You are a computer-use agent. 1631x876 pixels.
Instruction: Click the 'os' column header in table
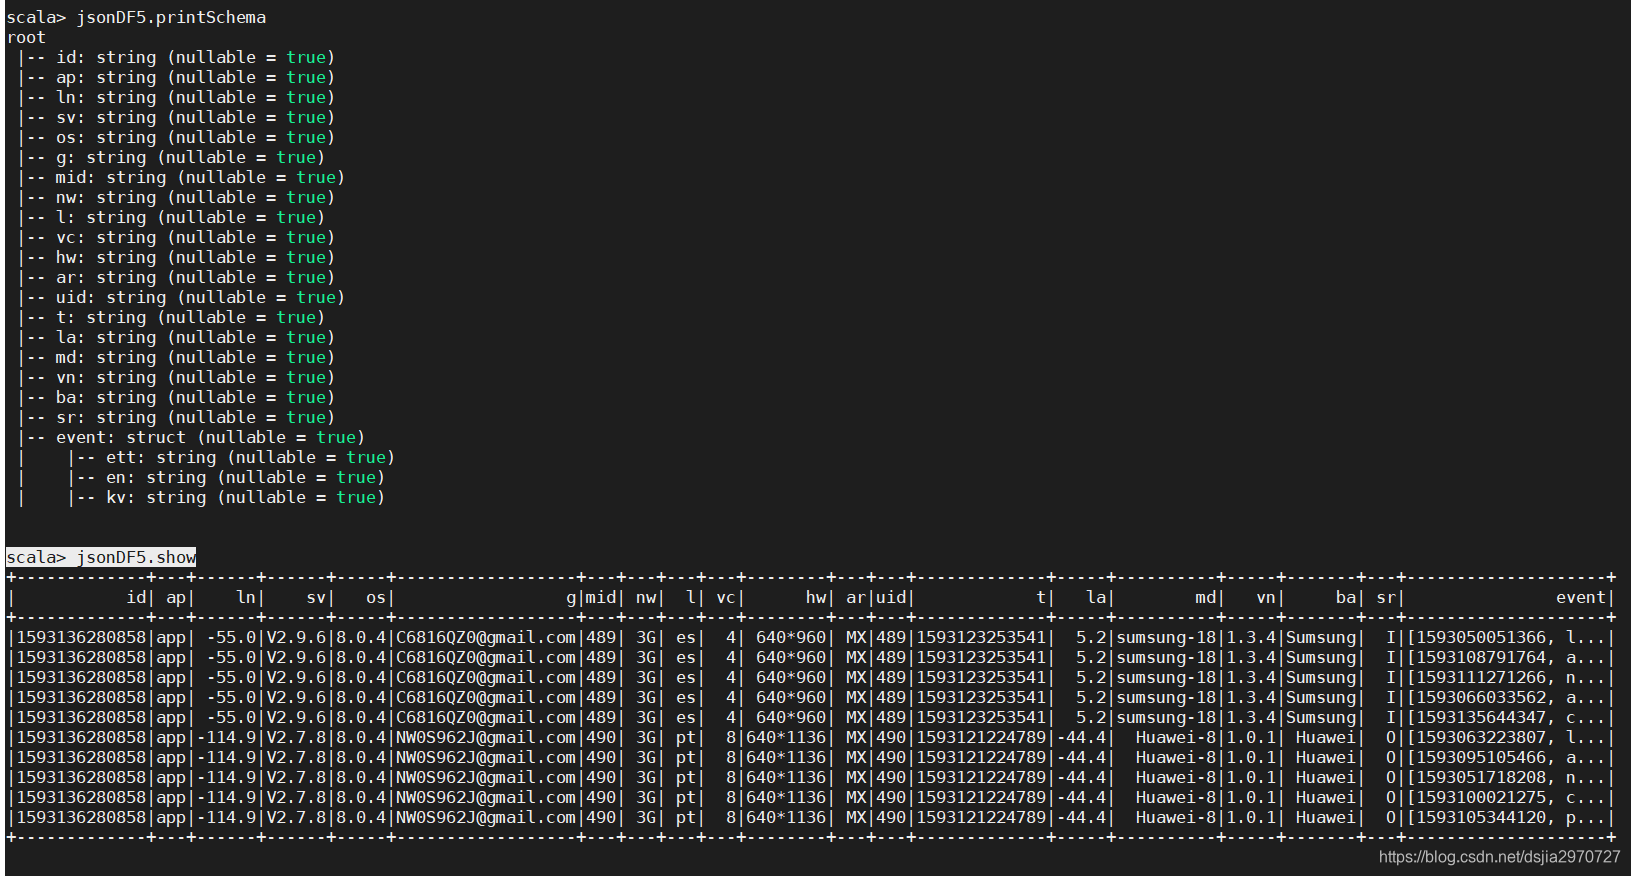[376, 597]
